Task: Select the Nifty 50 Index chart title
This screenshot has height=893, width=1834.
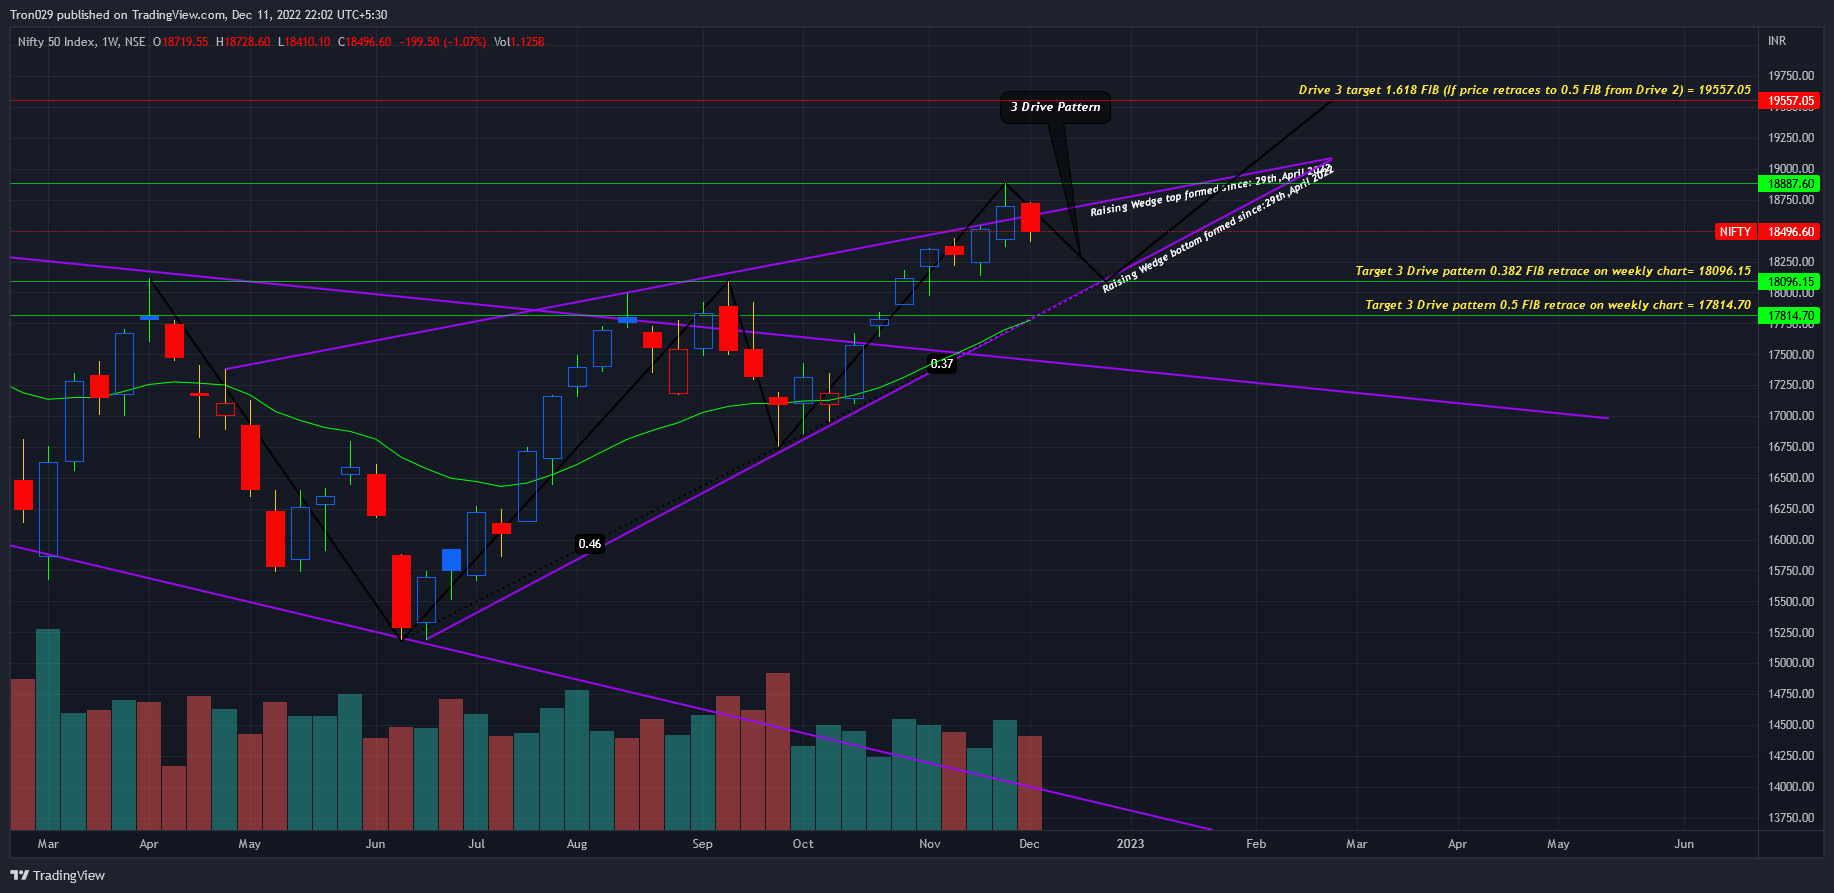Action: click(81, 42)
